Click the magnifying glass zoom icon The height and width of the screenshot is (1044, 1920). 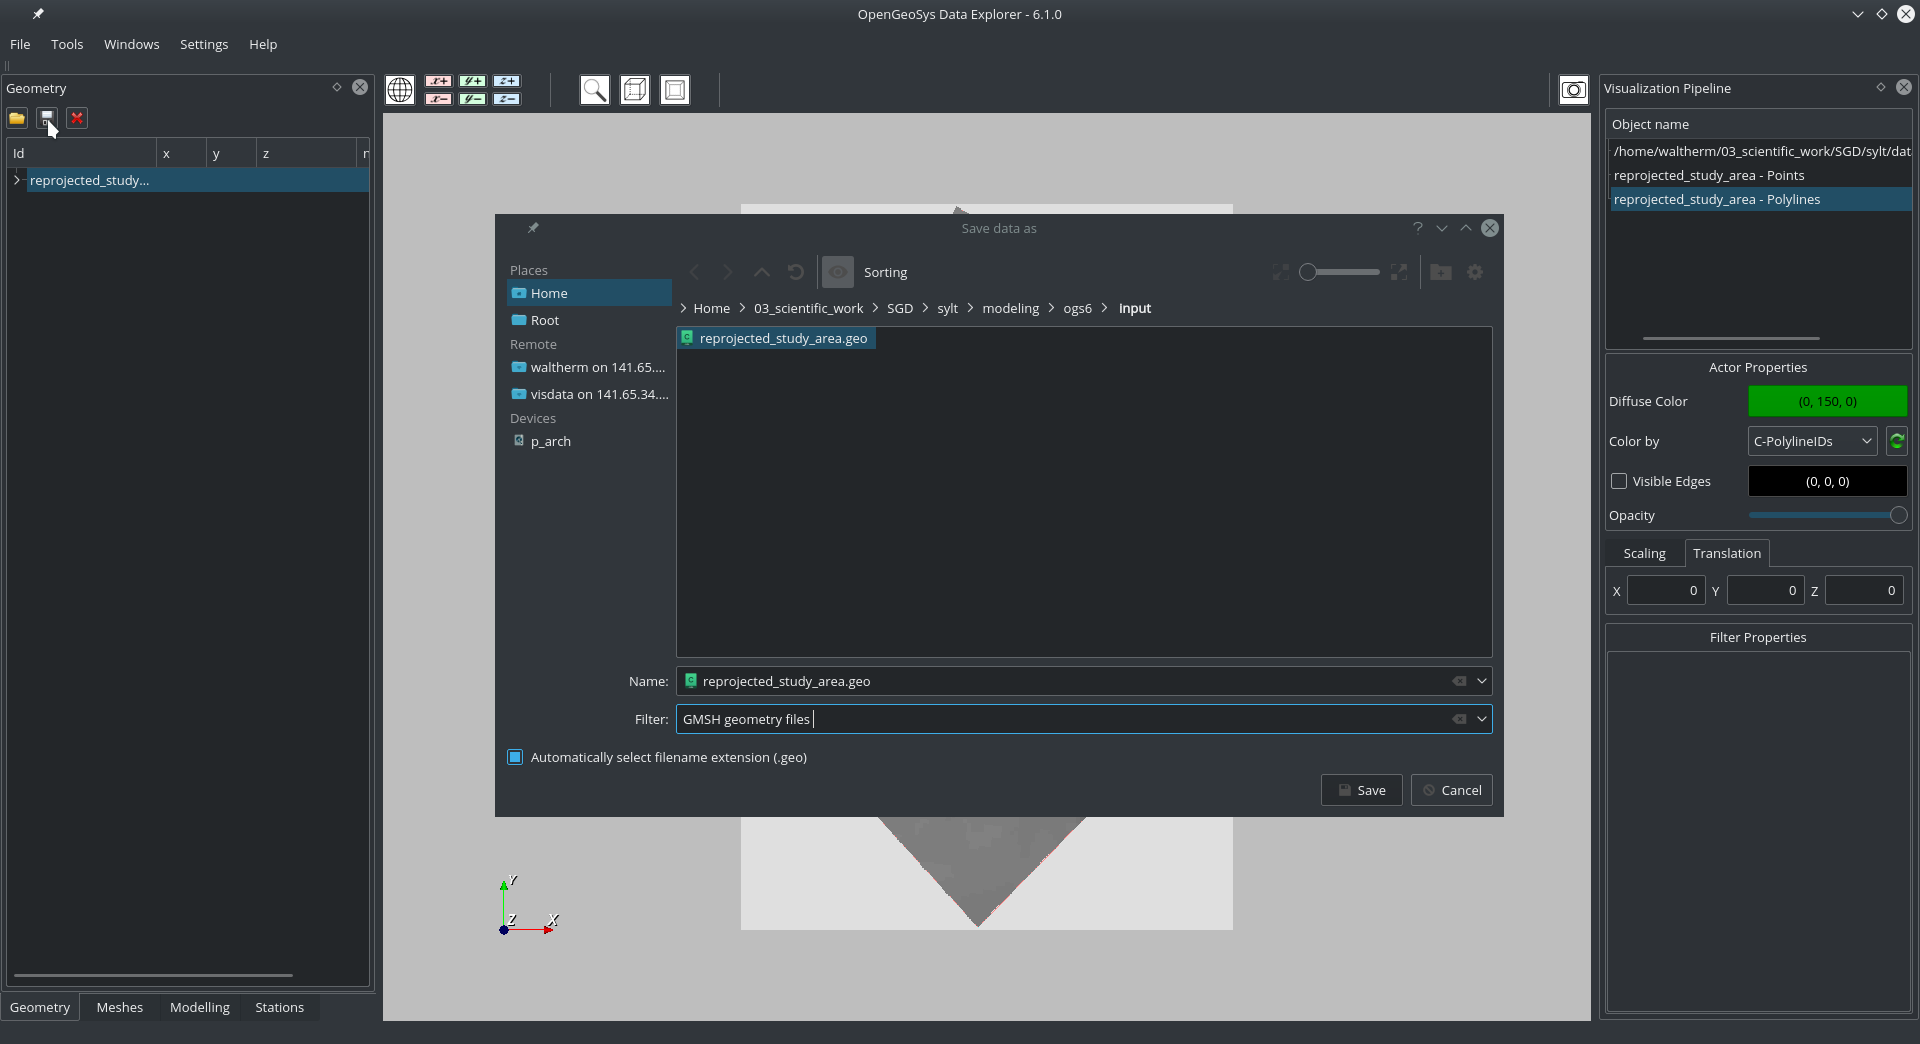click(x=594, y=90)
